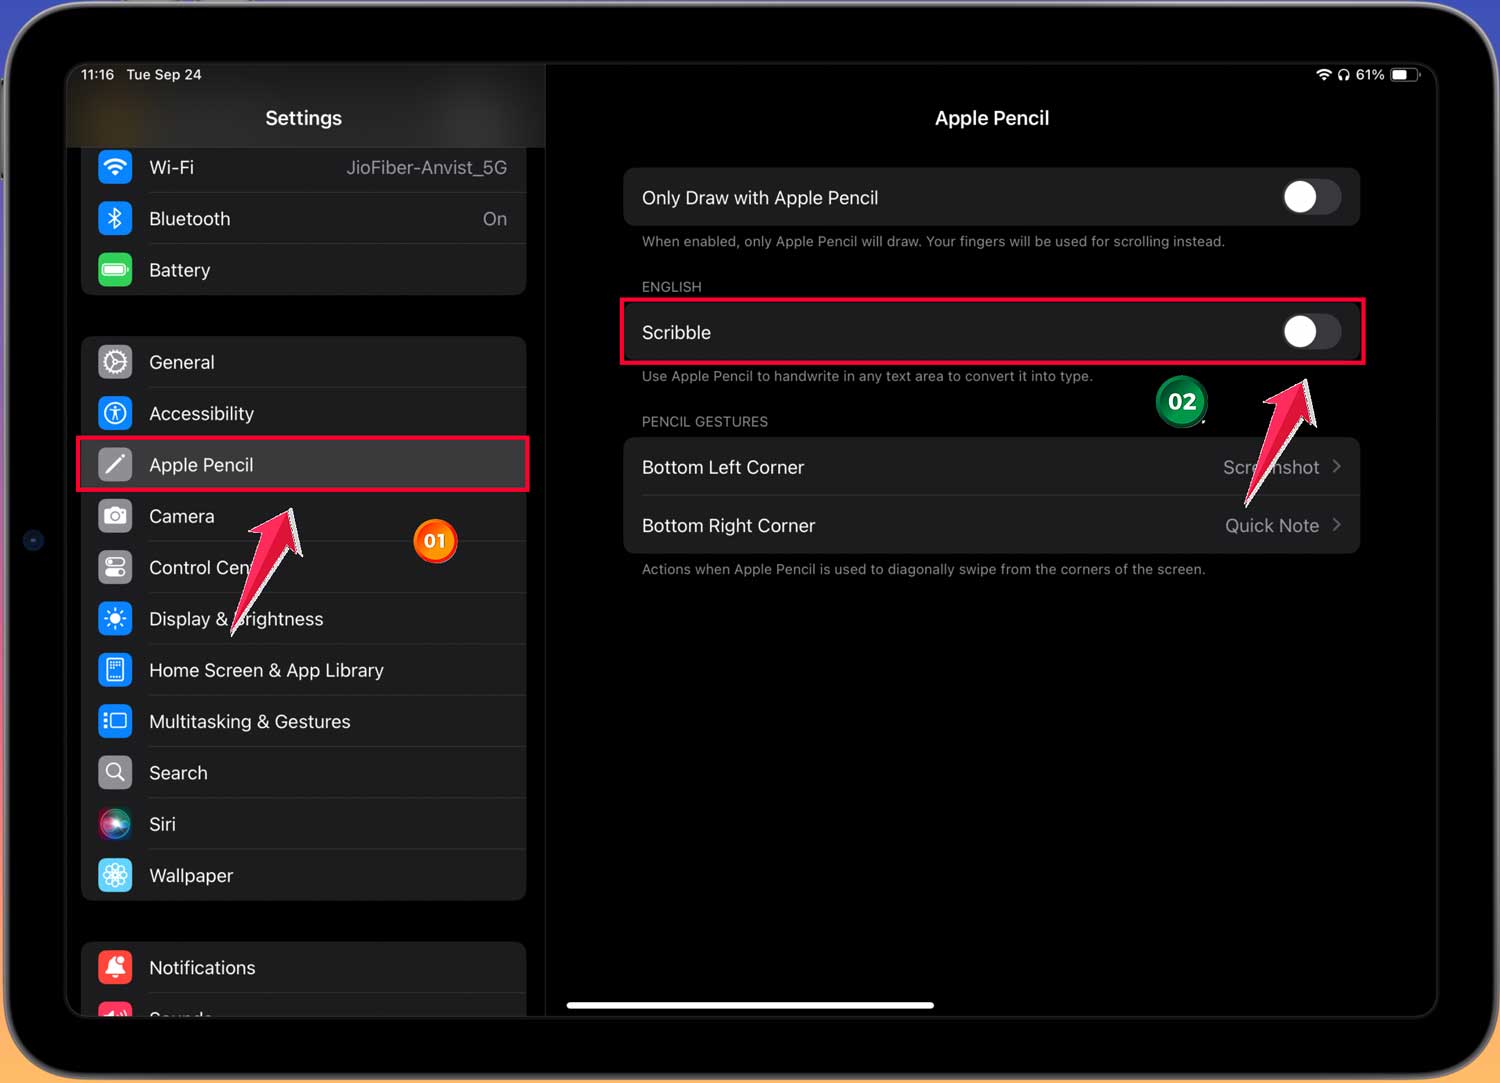Screen dimensions: 1500x1083
Task: Go to Multitasking & Gestures
Action: (249, 722)
